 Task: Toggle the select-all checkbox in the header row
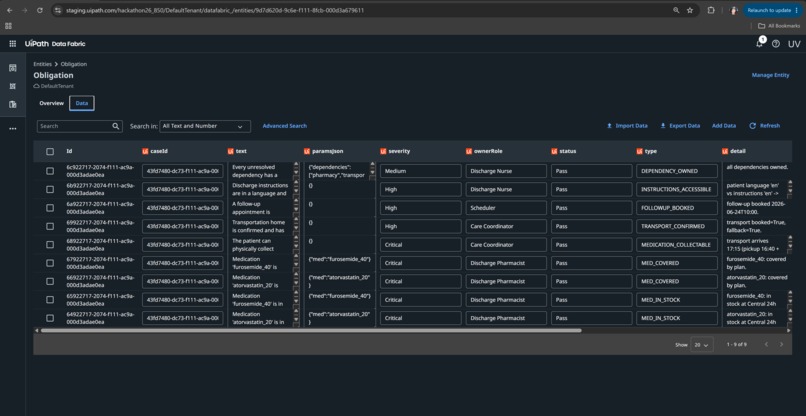[50, 151]
